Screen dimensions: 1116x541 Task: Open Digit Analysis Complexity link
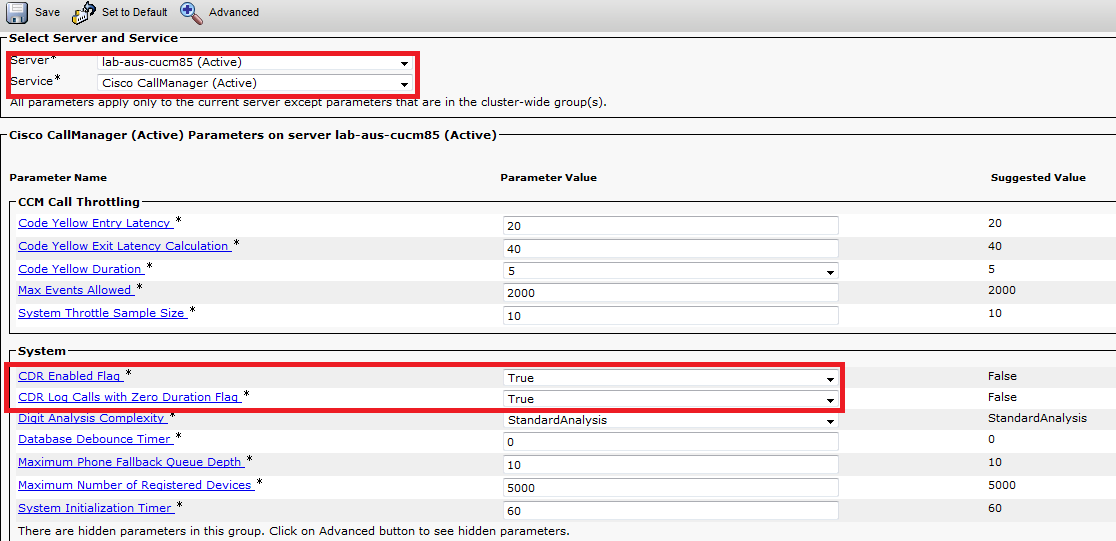[92, 418]
